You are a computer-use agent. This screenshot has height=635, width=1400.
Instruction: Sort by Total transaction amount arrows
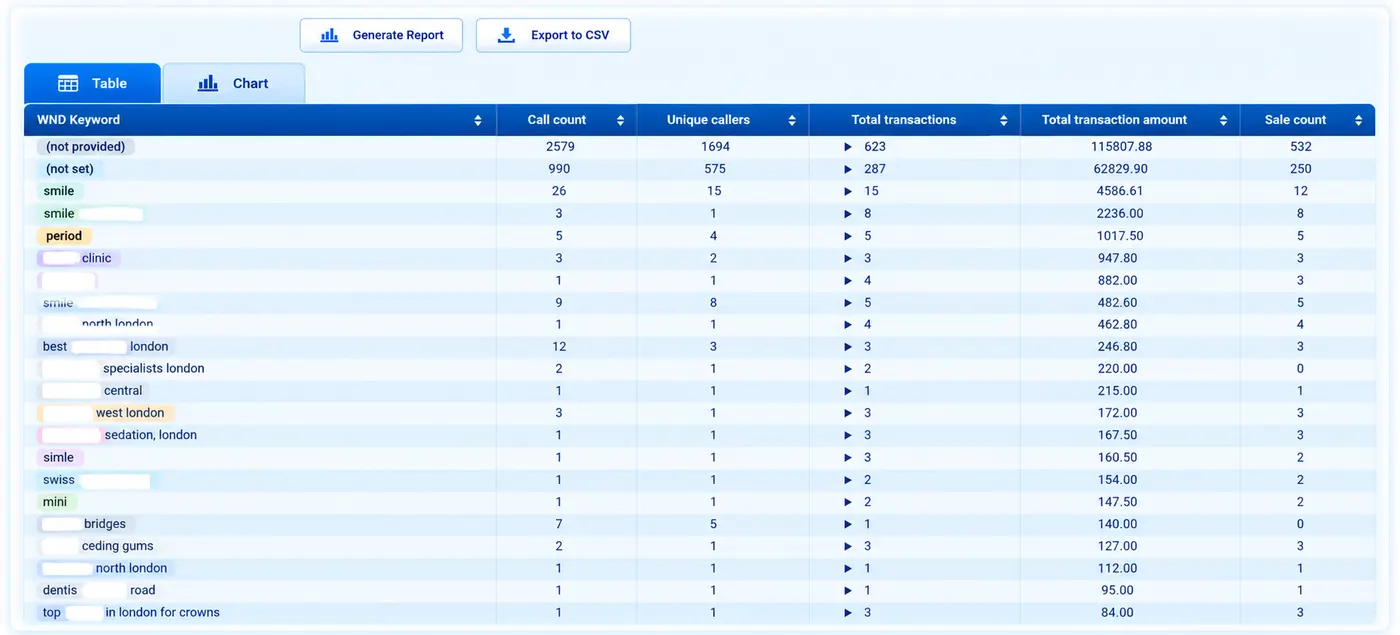pos(1223,120)
